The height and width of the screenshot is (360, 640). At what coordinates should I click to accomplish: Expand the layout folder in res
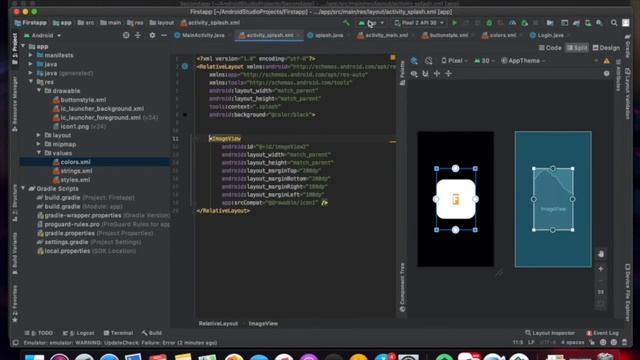coord(39,135)
